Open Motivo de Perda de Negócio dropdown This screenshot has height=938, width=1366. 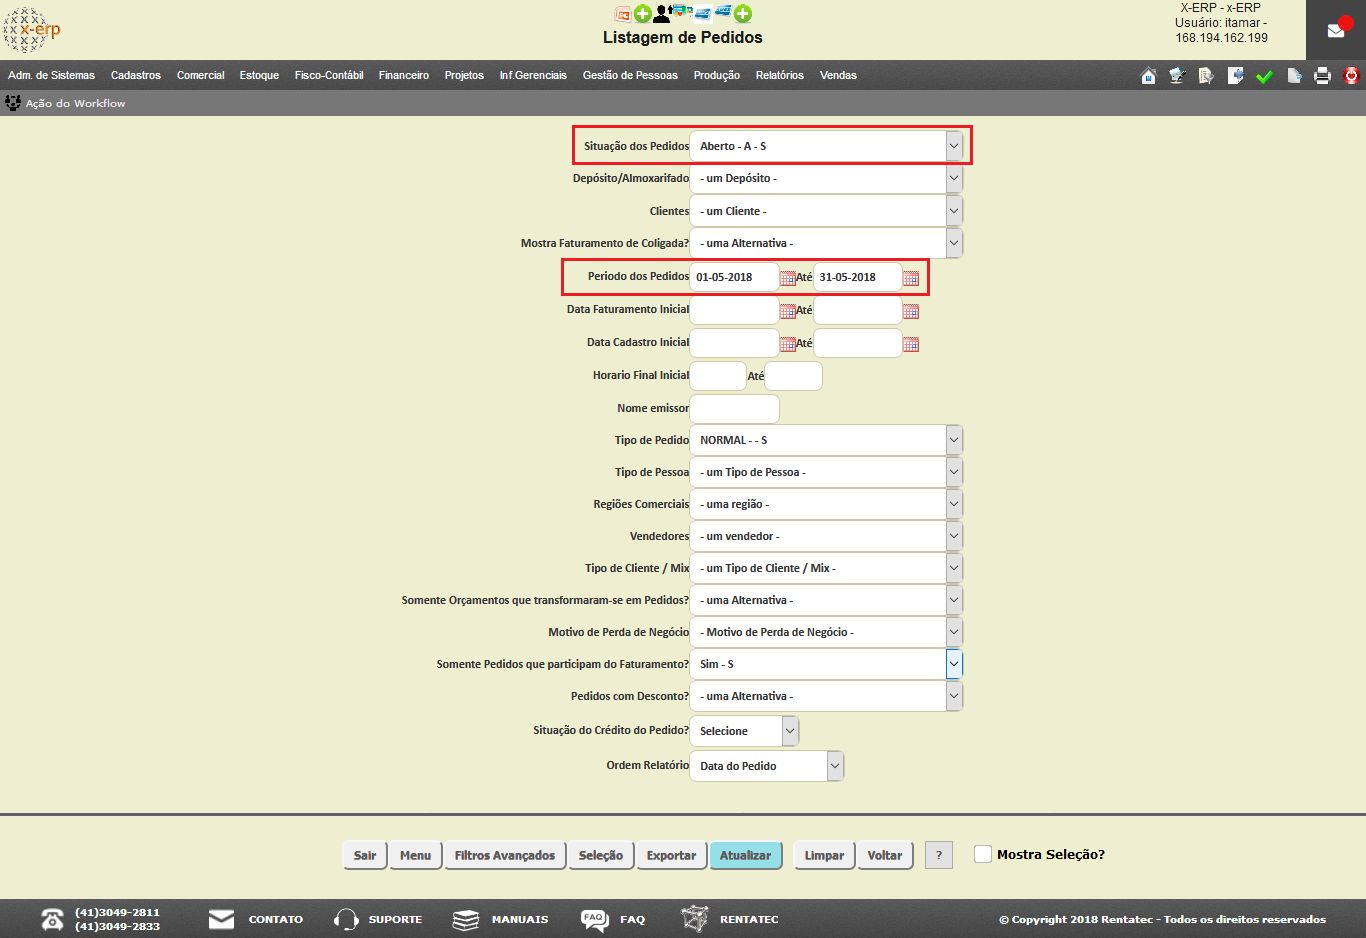pos(825,632)
